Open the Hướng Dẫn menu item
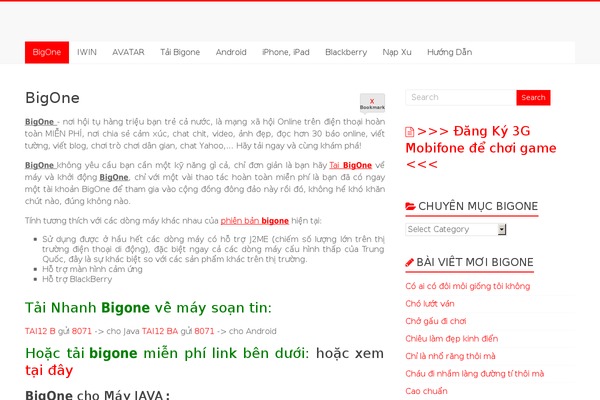The width and height of the screenshot is (600, 400). point(449,52)
